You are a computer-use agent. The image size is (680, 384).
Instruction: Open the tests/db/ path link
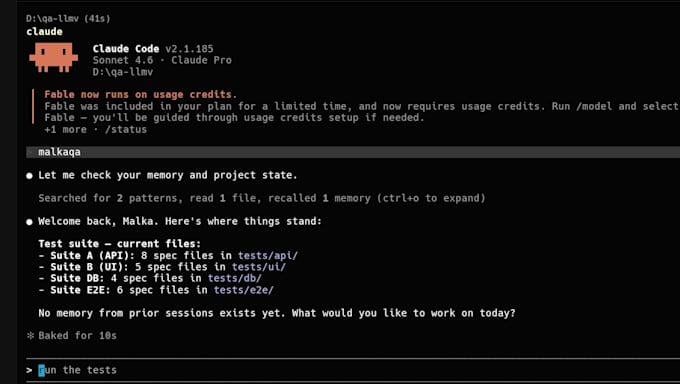click(x=235, y=278)
